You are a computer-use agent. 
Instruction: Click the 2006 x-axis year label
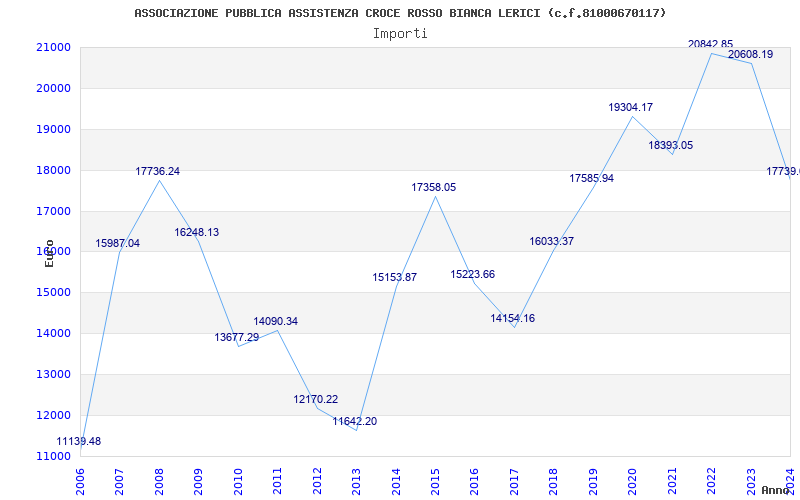(x=80, y=481)
